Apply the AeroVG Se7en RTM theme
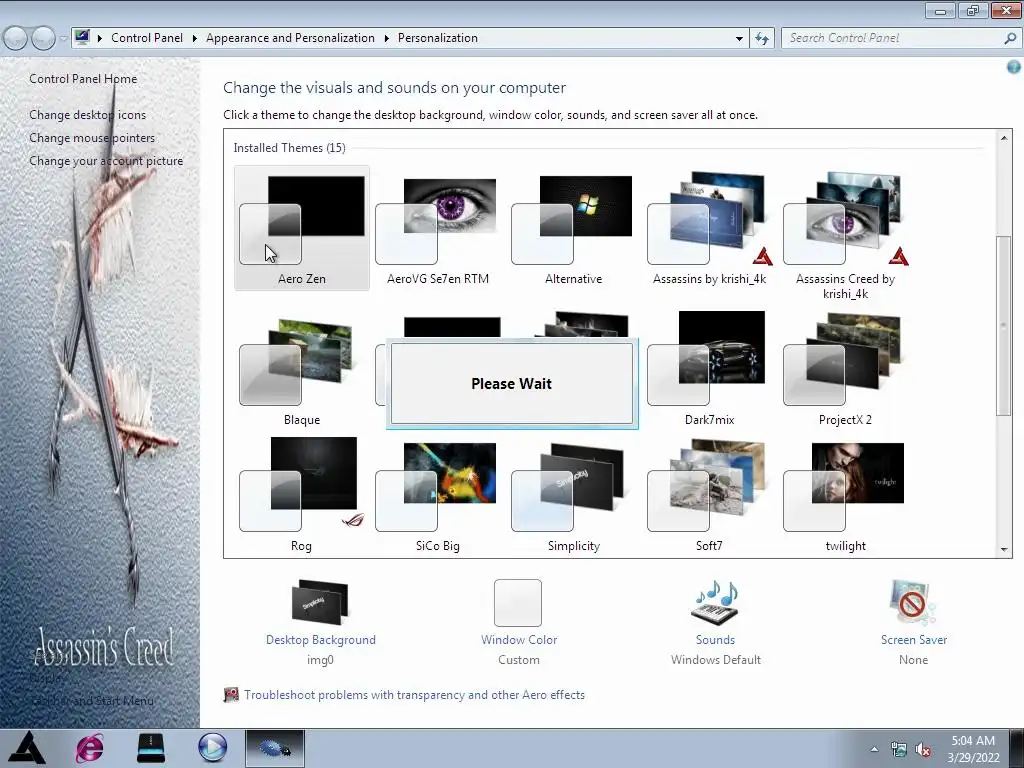This screenshot has width=1024, height=768. (438, 228)
